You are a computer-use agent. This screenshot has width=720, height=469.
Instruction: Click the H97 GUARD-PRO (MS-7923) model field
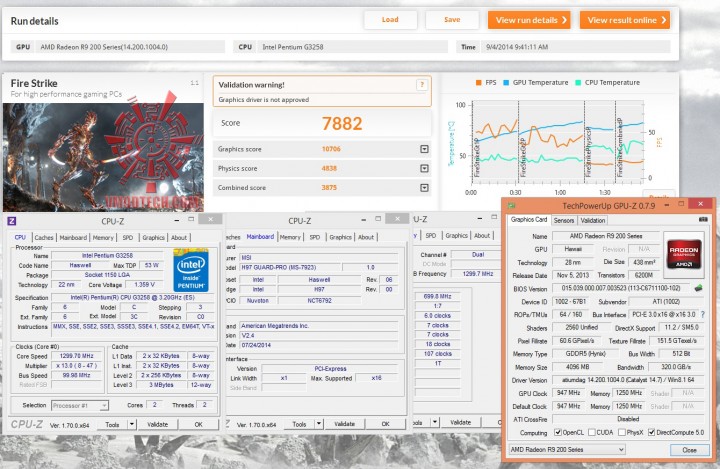[x=290, y=267]
